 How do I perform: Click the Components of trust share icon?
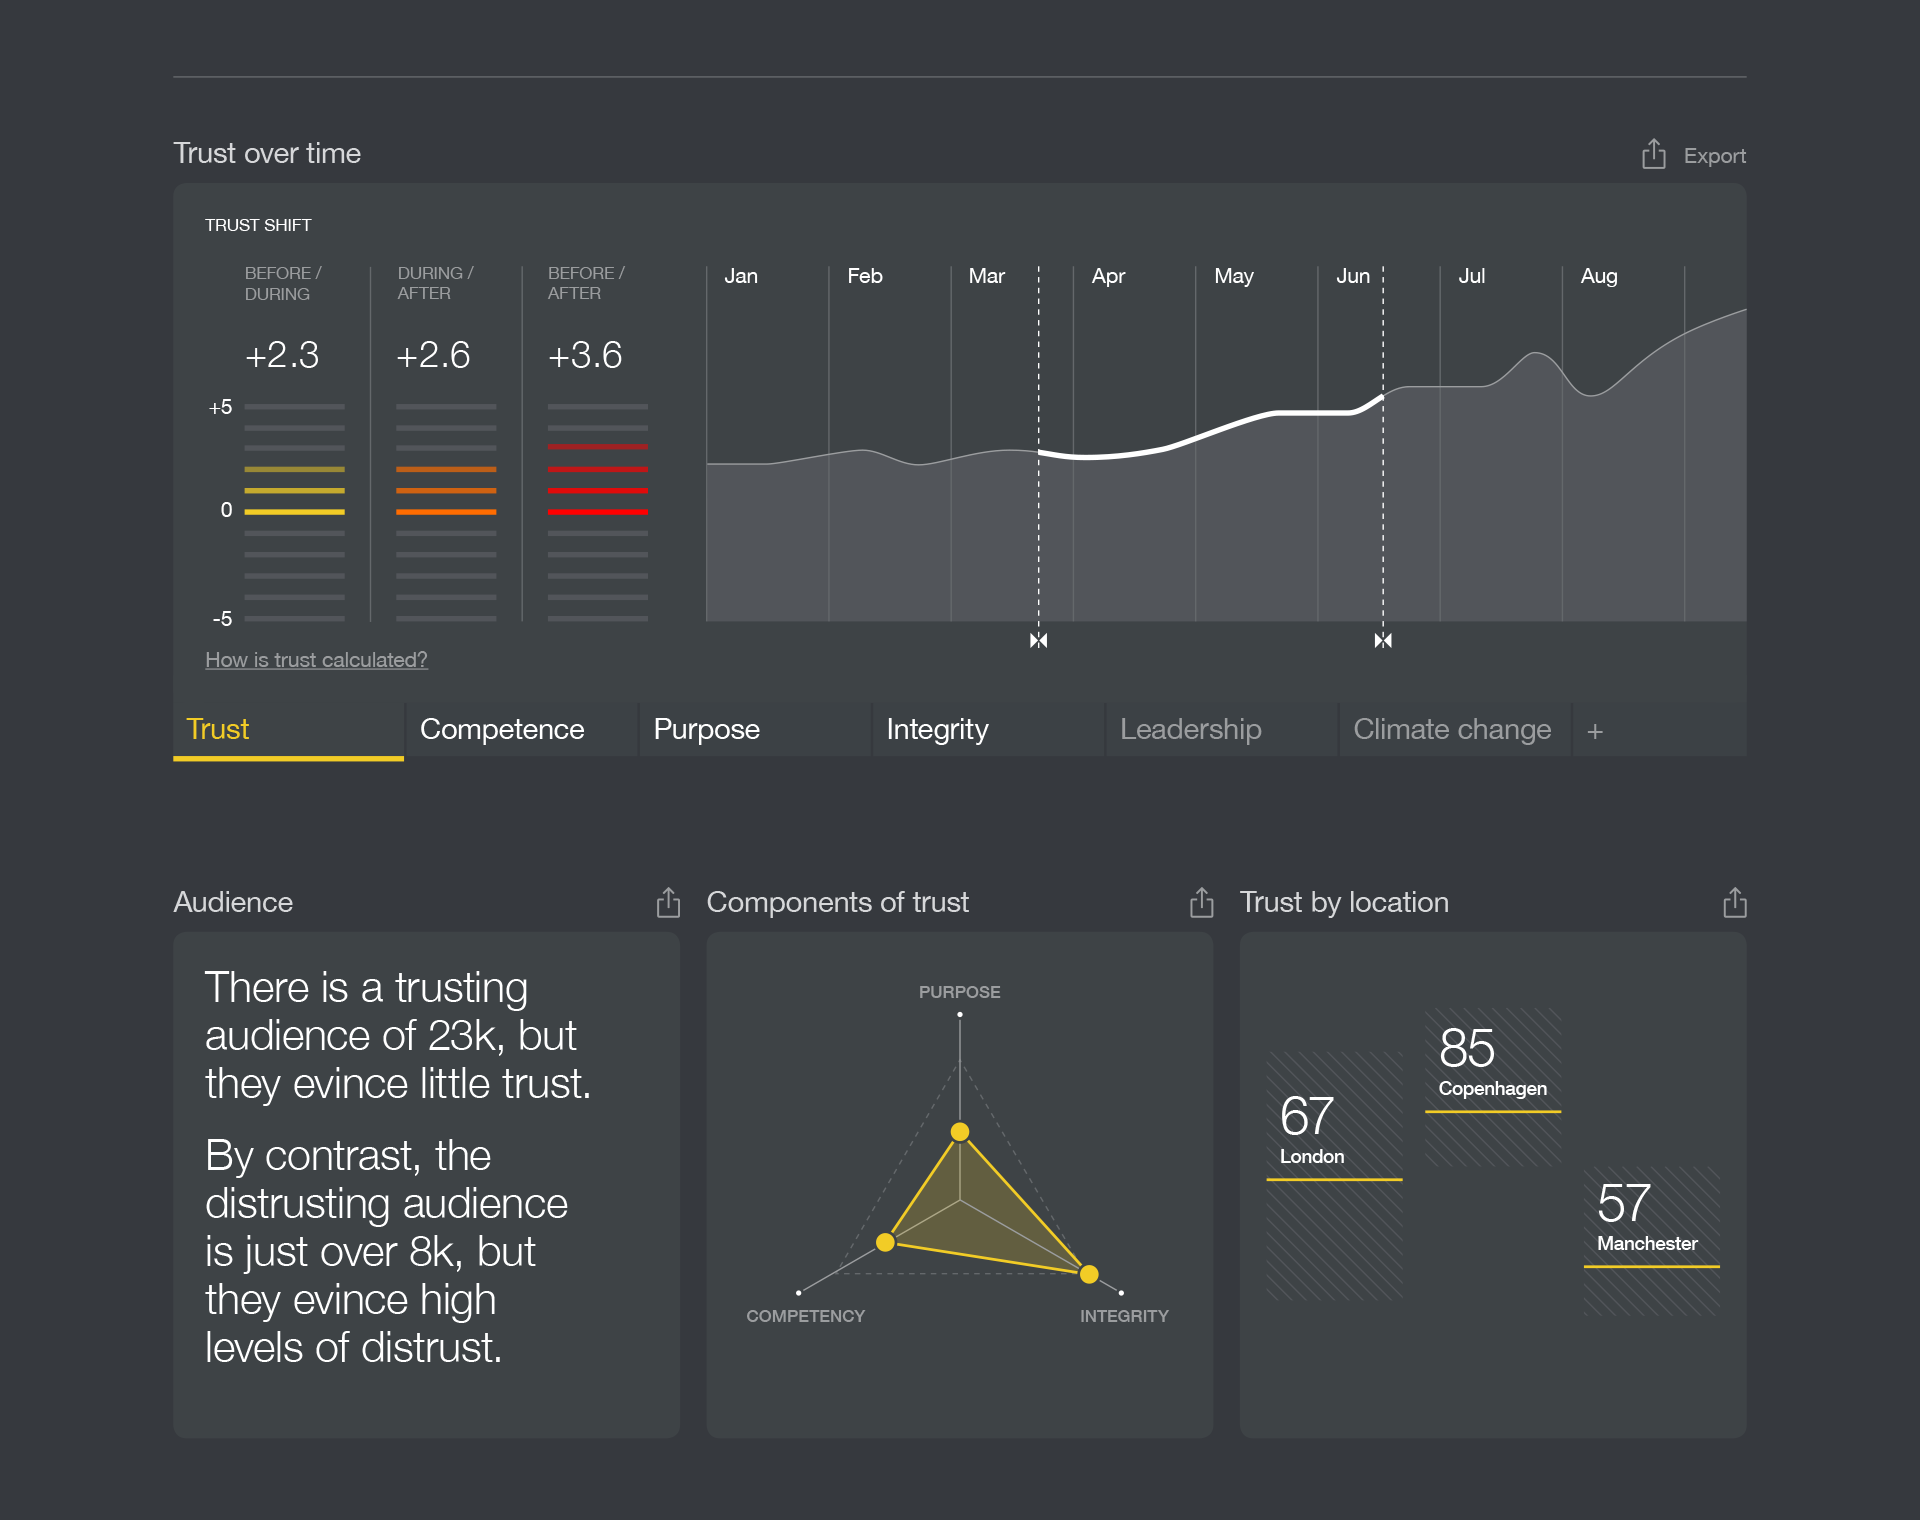(x=1201, y=902)
